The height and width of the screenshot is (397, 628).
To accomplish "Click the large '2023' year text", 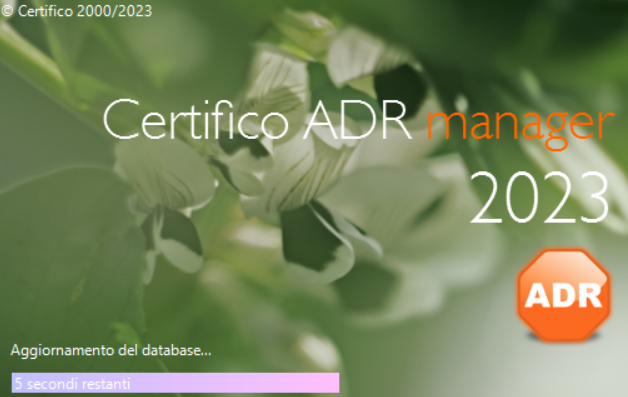I will (x=539, y=197).
